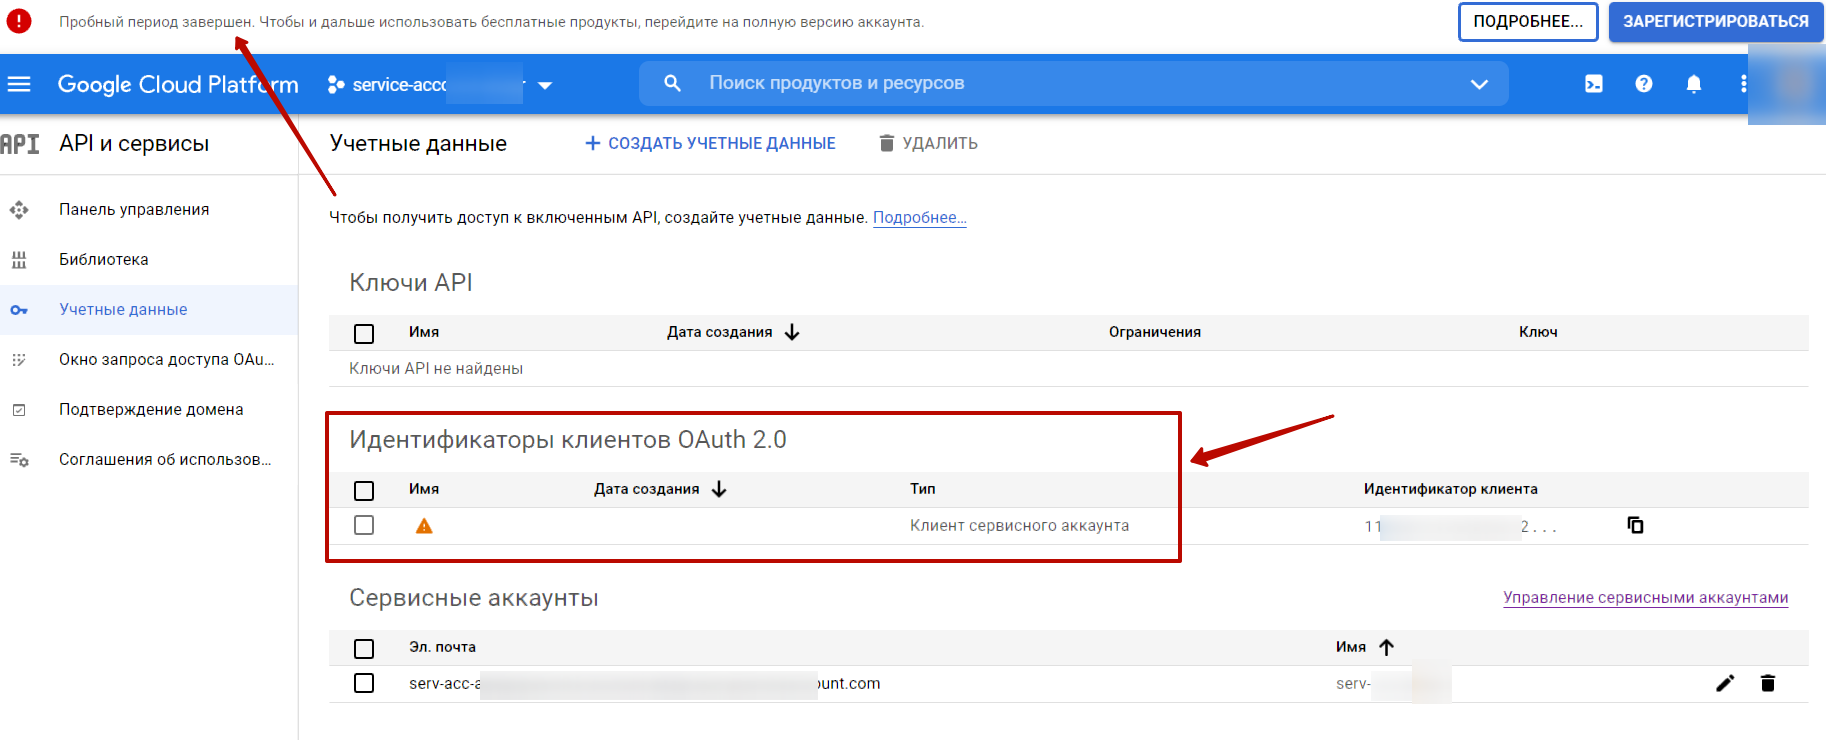Open the hamburger navigation menu

point(19,84)
